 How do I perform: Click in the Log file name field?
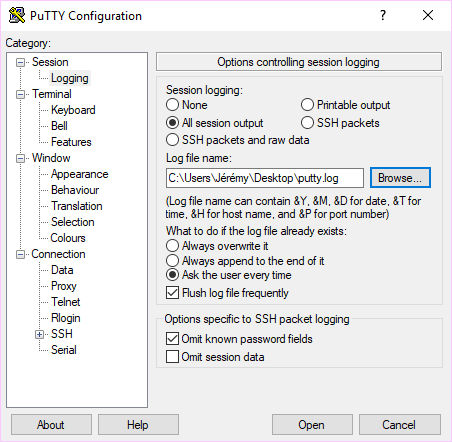point(265,178)
